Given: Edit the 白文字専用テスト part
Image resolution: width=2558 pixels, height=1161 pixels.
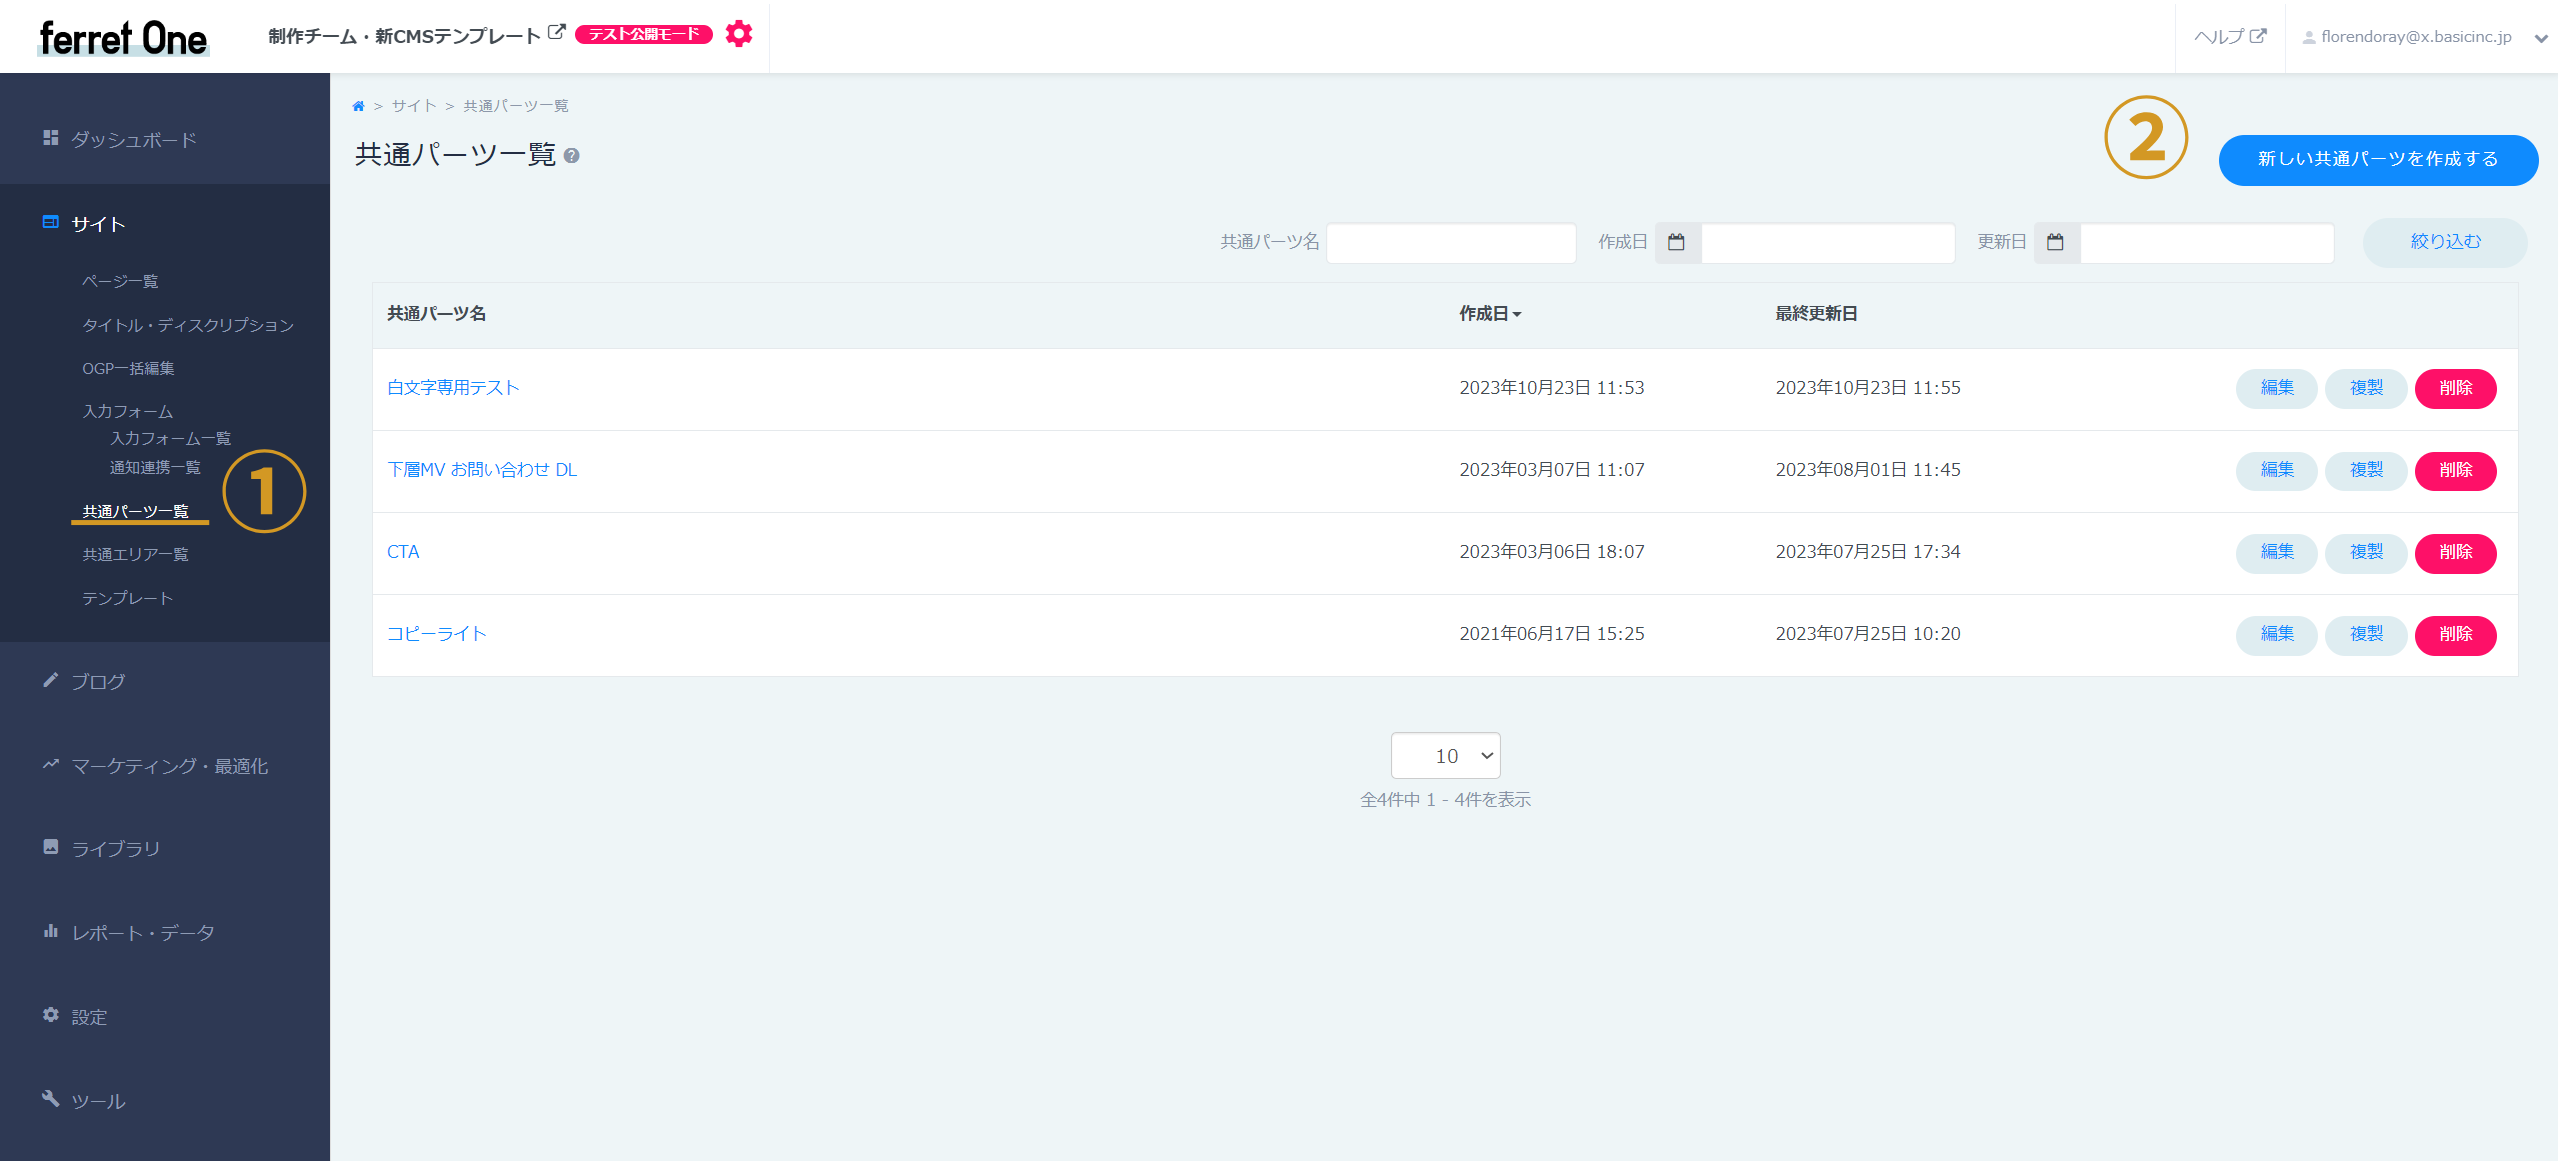Looking at the screenshot, I should 2276,388.
